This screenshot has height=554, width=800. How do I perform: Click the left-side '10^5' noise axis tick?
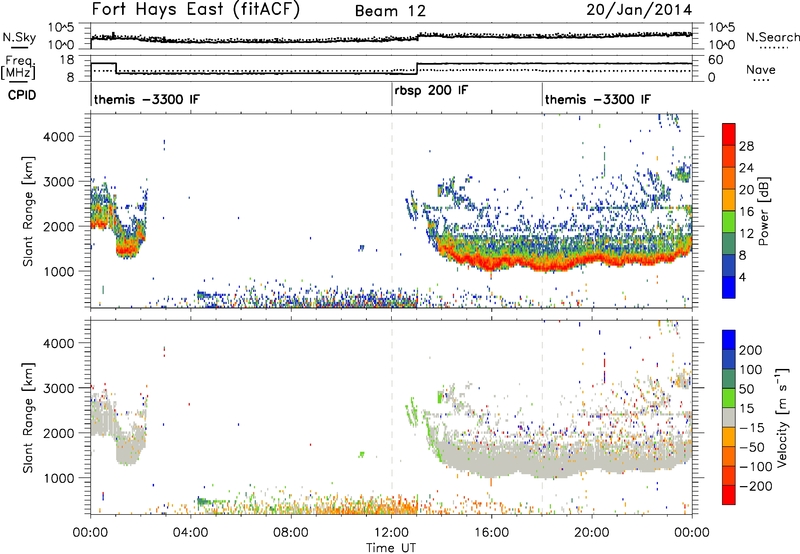point(61,28)
